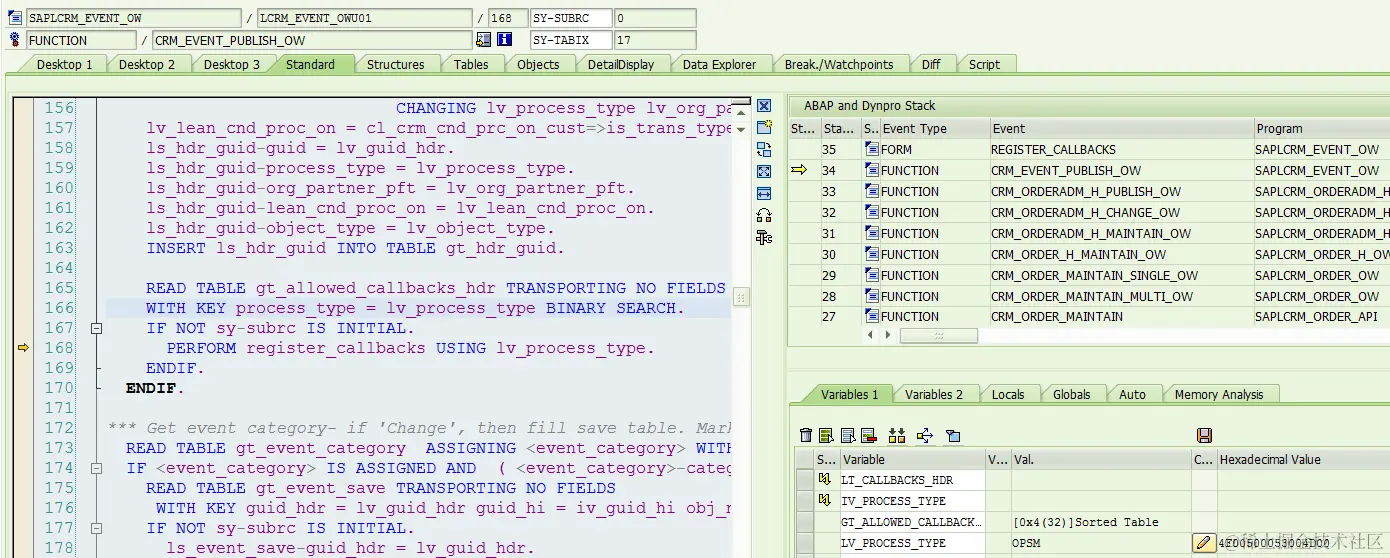Click the save diskette icon above Hexadecimal Value
The width and height of the screenshot is (1390, 558).
coord(1204,435)
